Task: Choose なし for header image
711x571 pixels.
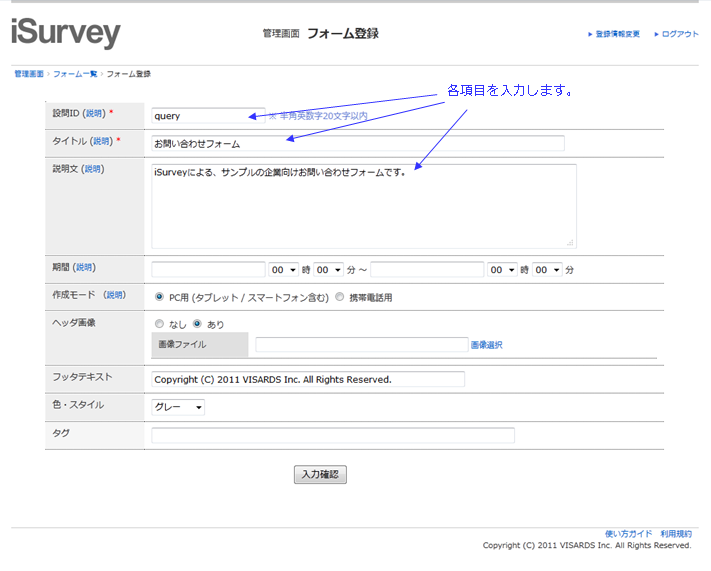Action: click(x=160, y=324)
